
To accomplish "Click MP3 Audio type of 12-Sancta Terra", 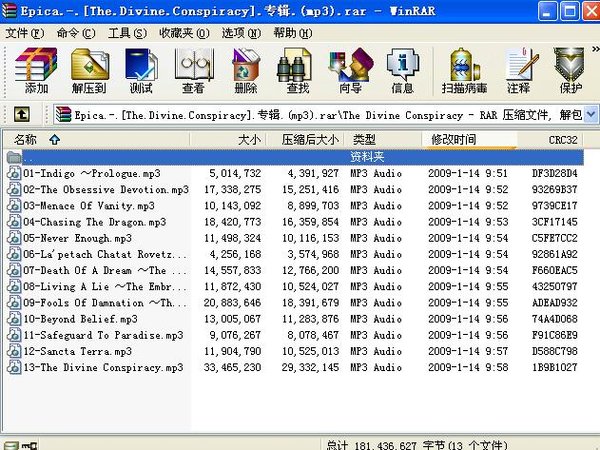I will click(376, 351).
